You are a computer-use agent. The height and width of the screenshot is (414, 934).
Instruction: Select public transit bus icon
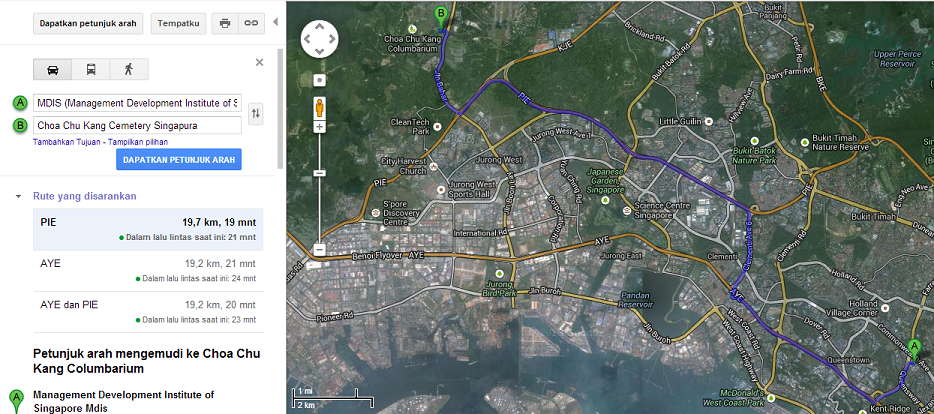coord(91,69)
